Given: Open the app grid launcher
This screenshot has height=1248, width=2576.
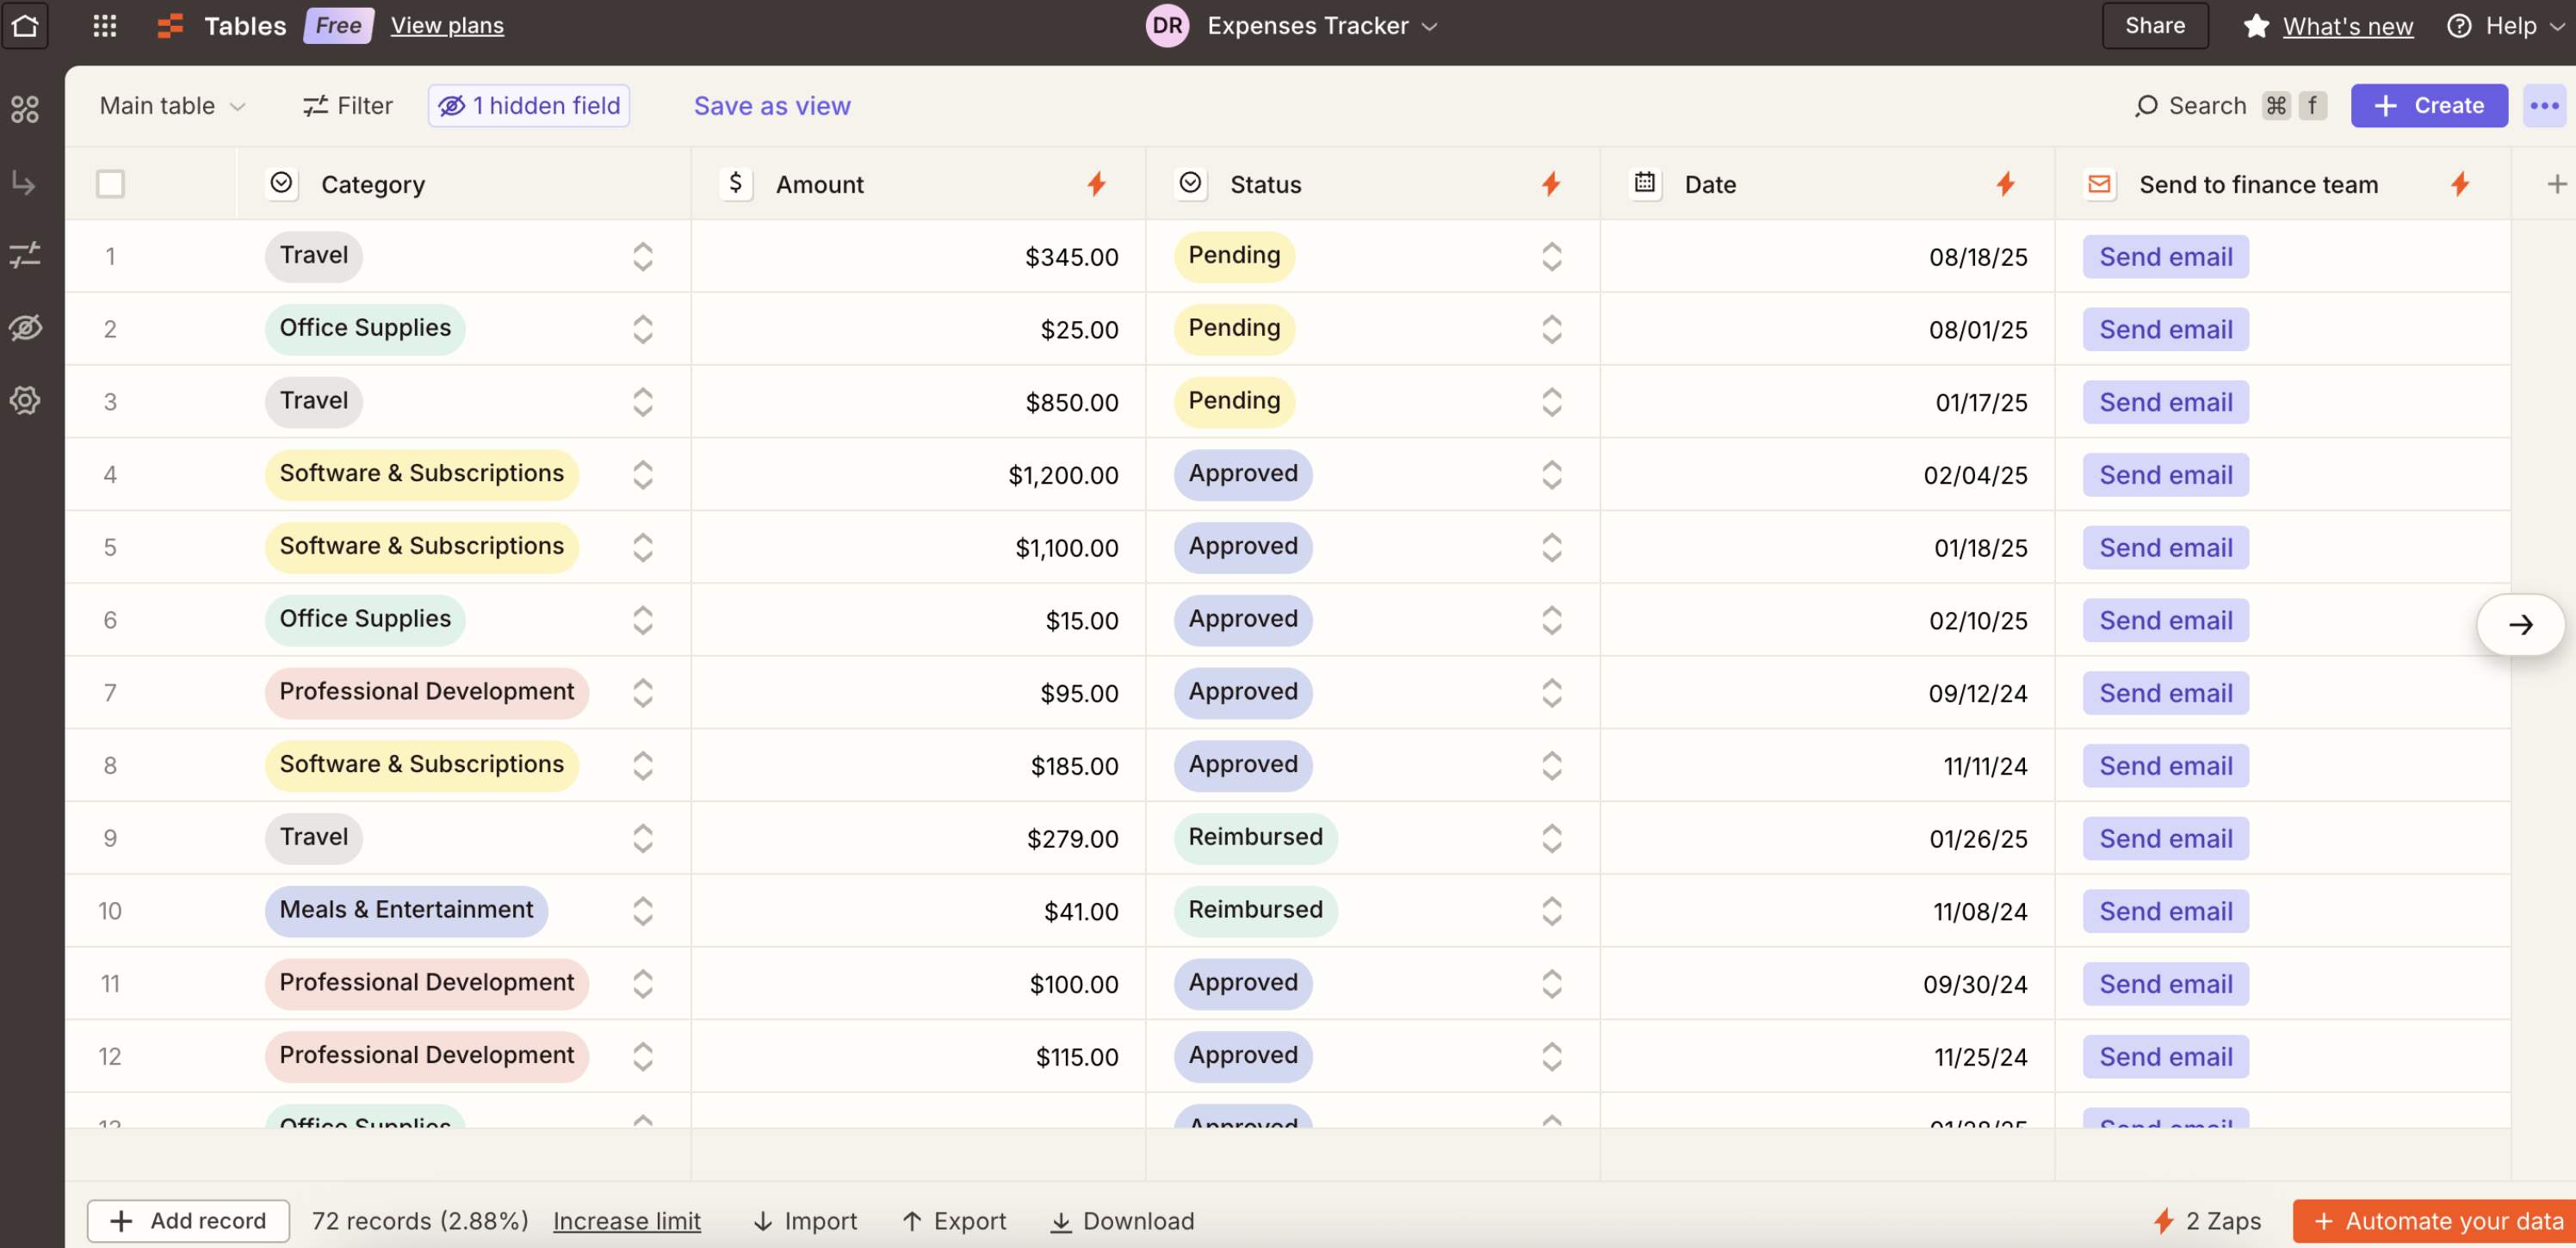Looking at the screenshot, I should click(104, 26).
